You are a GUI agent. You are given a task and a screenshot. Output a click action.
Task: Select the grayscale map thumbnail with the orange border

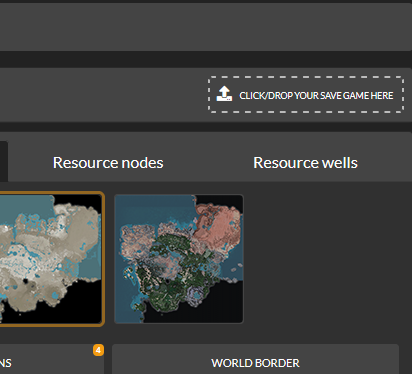tap(51, 259)
